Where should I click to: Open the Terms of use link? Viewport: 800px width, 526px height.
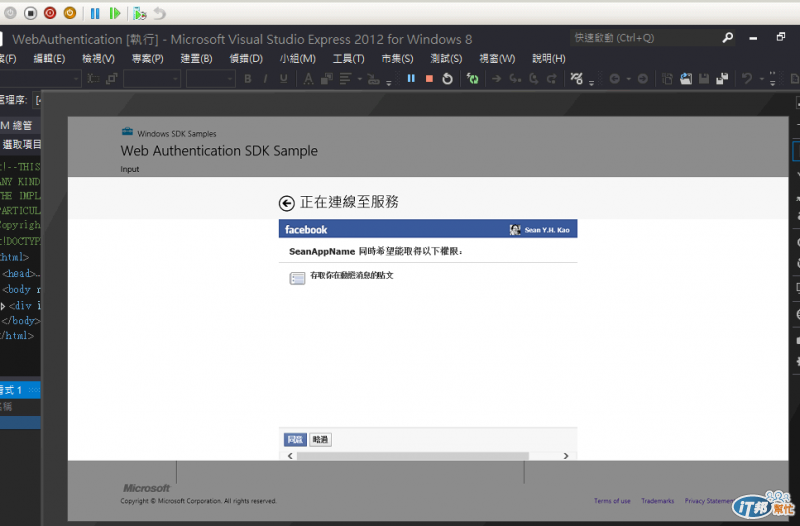tap(612, 501)
